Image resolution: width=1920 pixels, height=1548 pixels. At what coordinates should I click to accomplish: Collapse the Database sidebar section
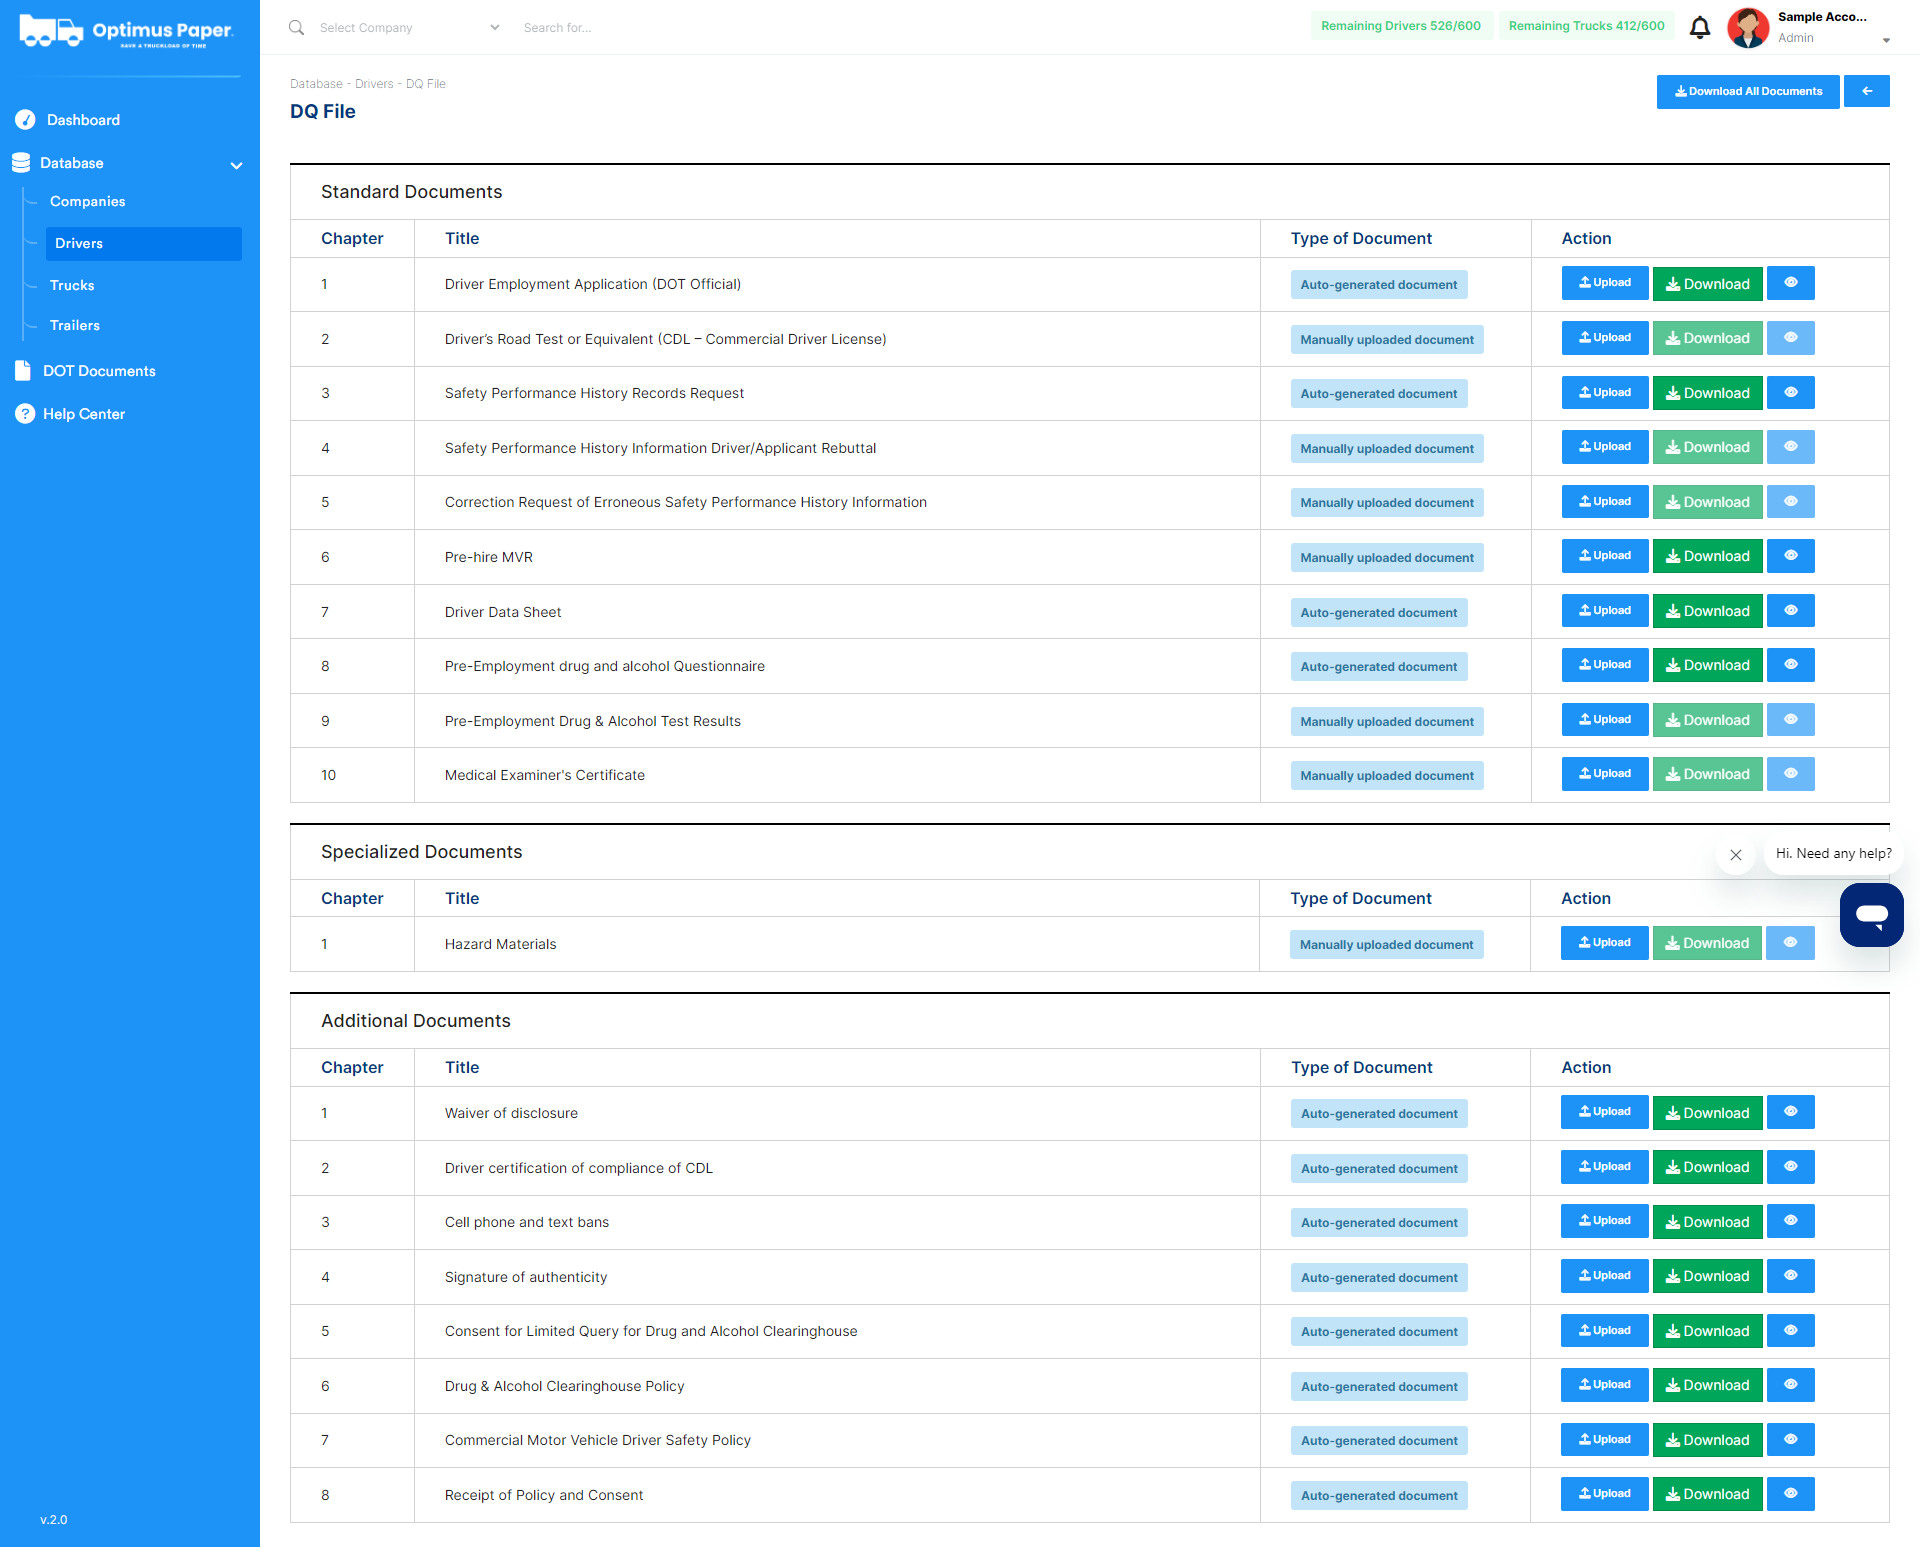tap(236, 165)
